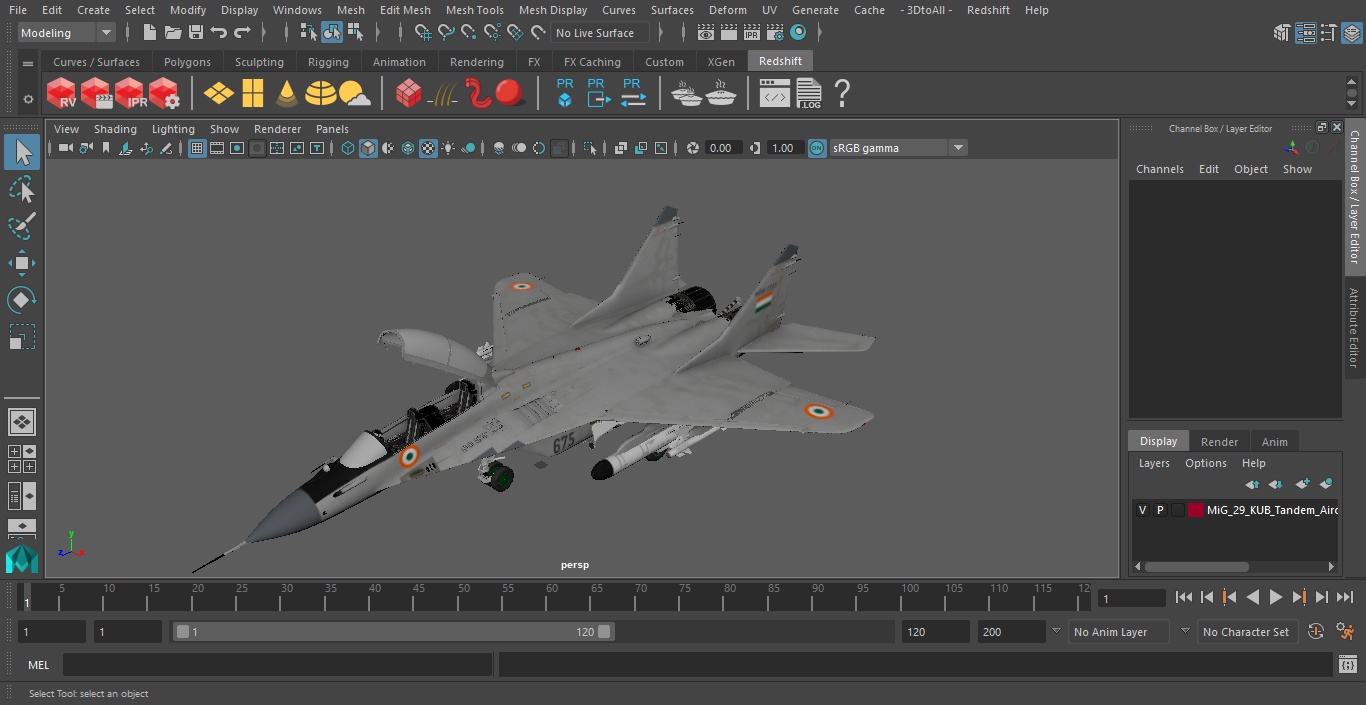
Task: Toggle sRGB view transform on/off button
Action: pos(817,148)
